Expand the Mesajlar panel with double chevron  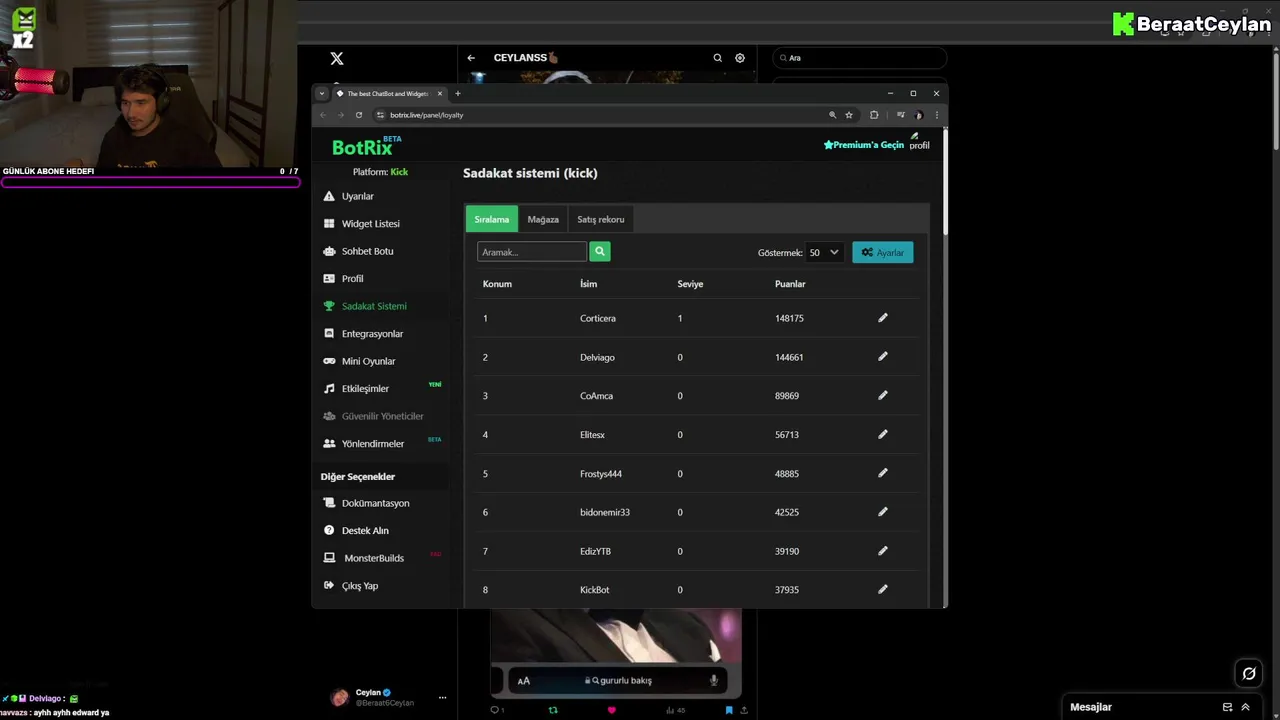[1245, 707]
